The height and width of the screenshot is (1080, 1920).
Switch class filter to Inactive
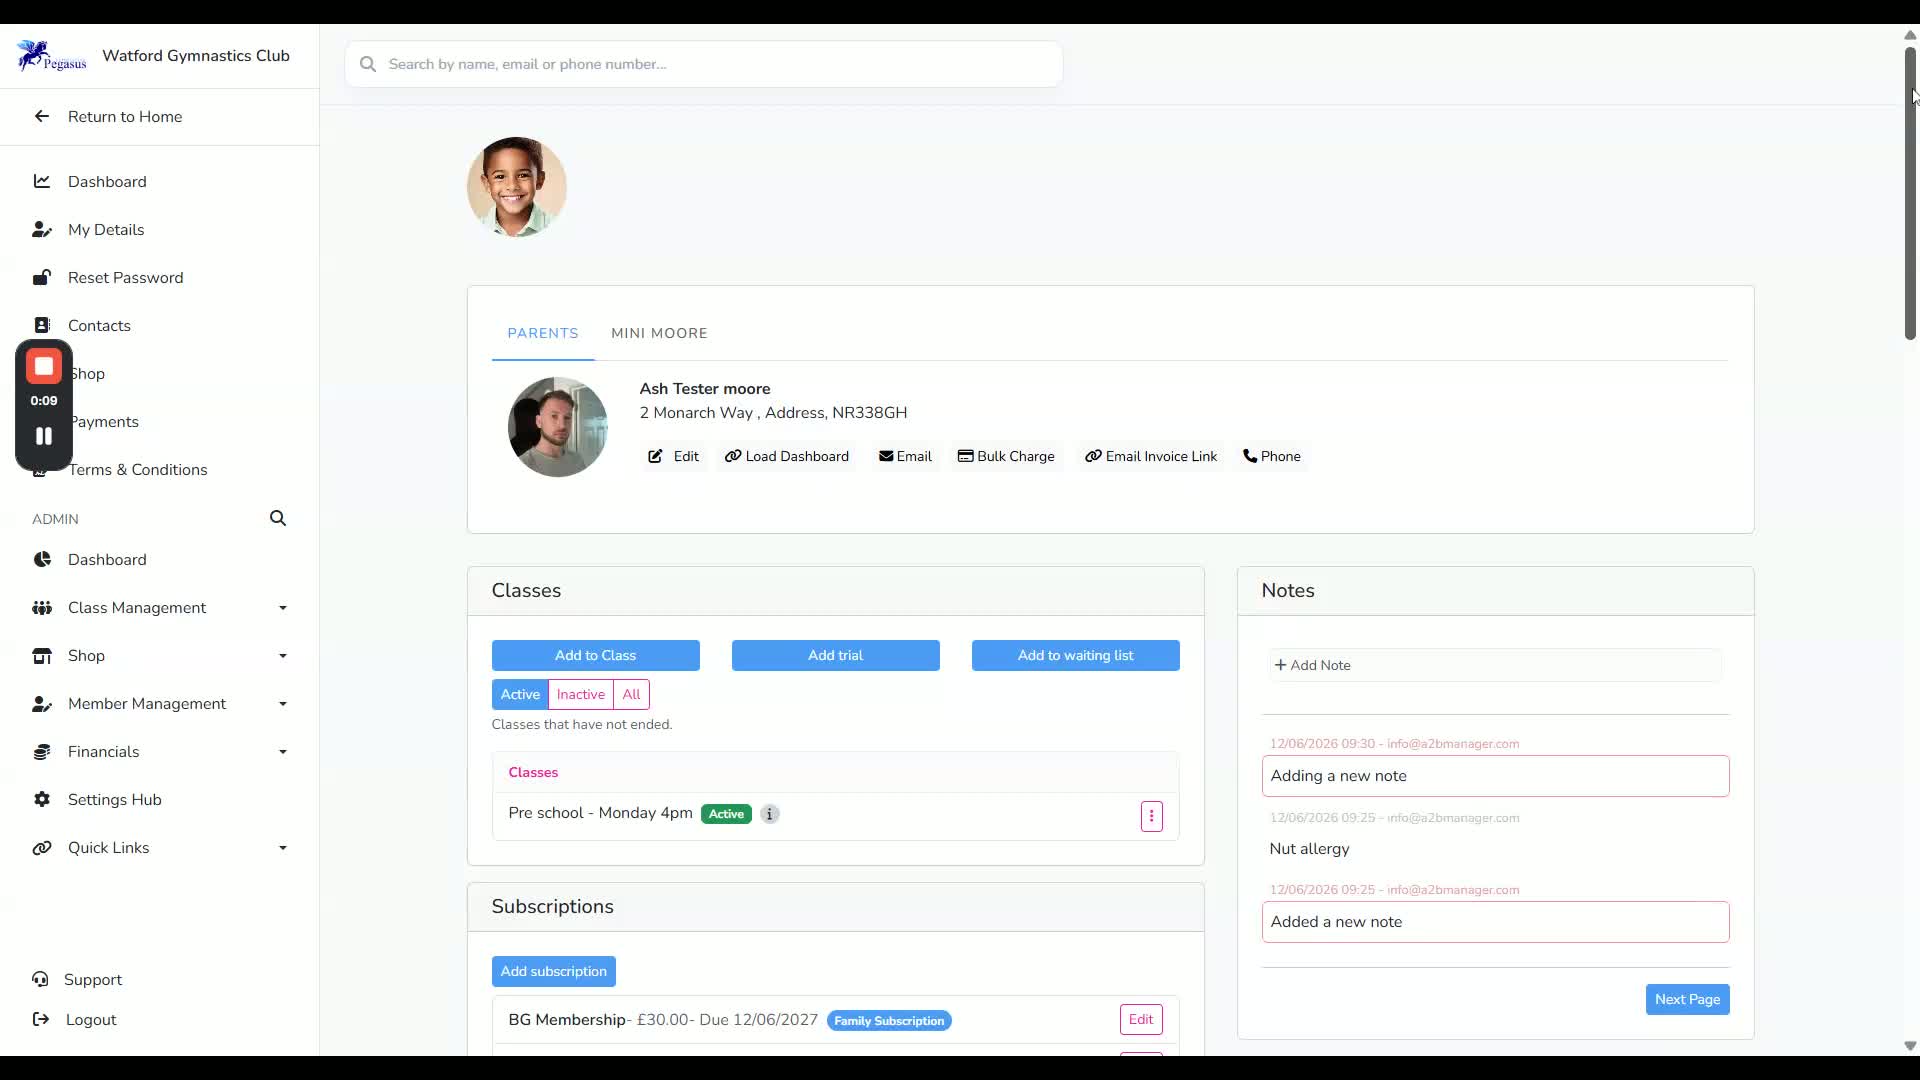point(580,694)
